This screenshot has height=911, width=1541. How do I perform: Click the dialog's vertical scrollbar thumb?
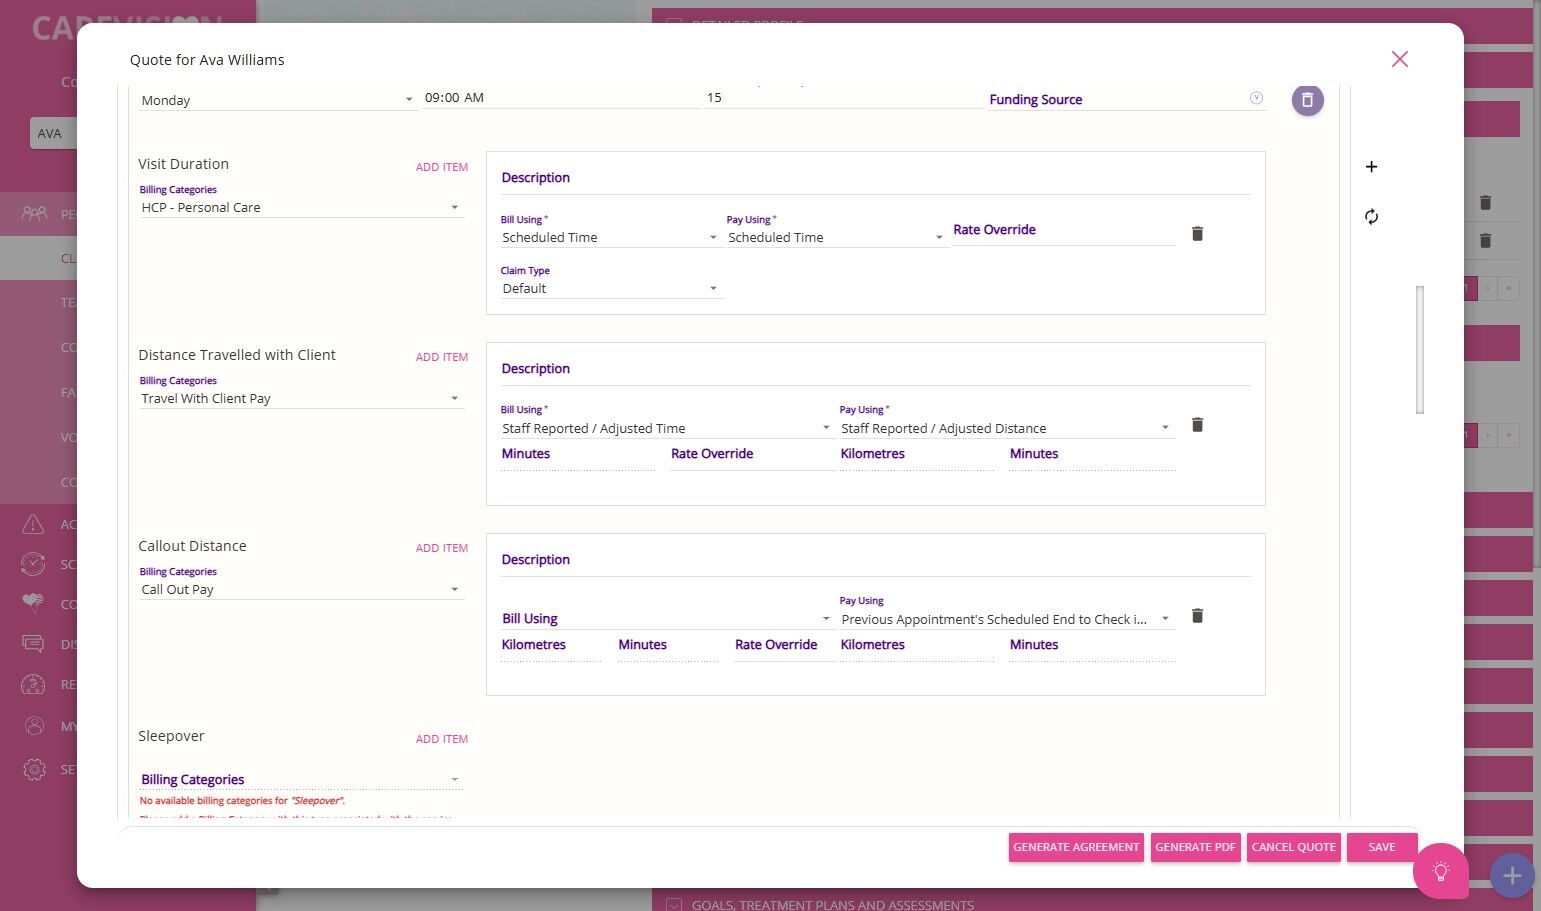tap(1419, 350)
